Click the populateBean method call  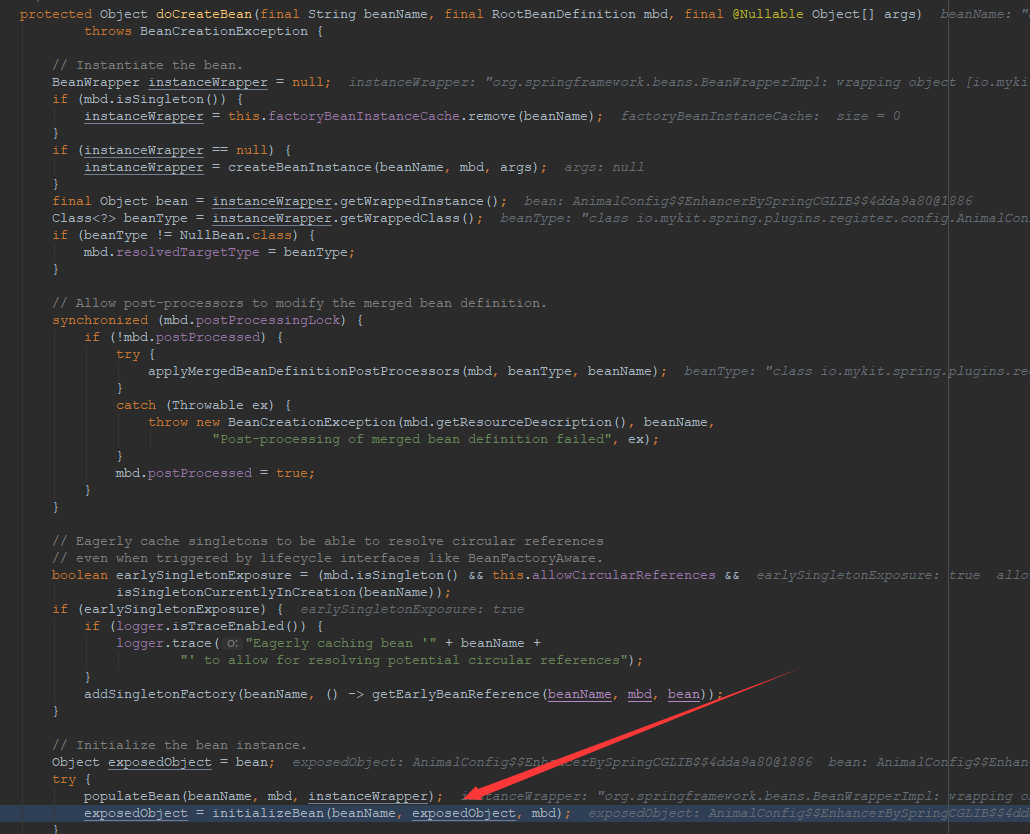[x=131, y=796]
